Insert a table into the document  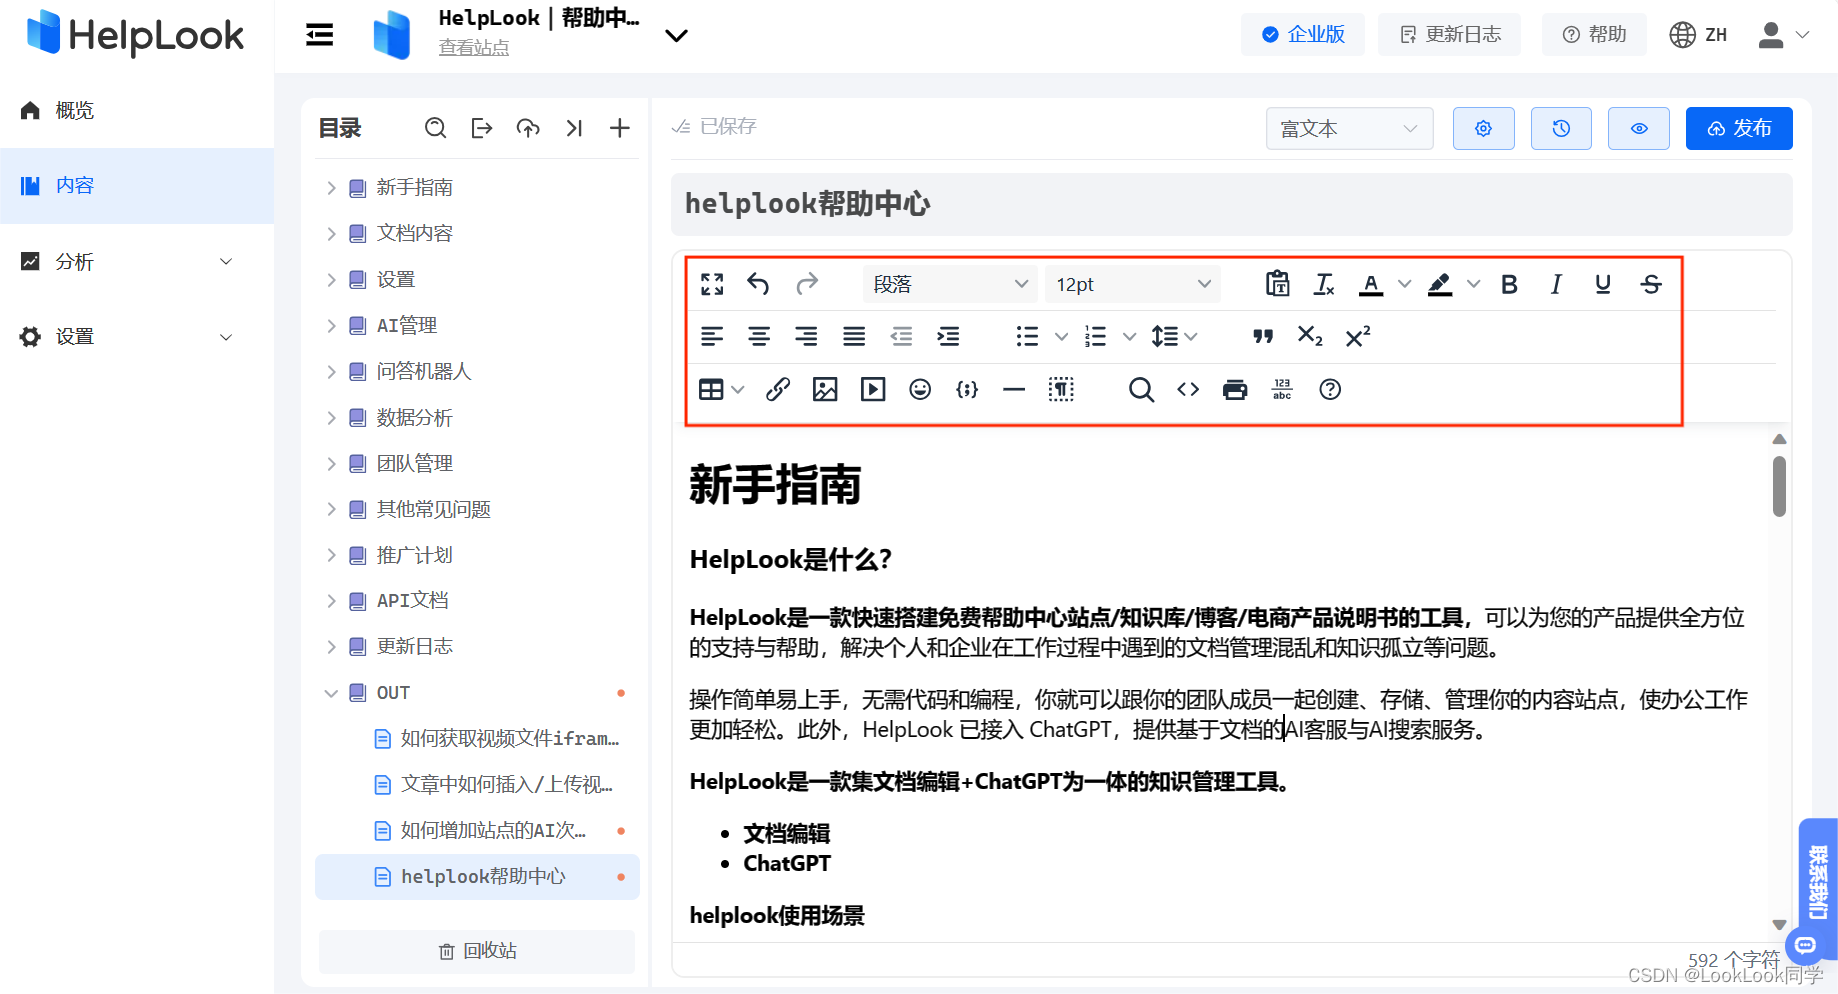pos(712,389)
